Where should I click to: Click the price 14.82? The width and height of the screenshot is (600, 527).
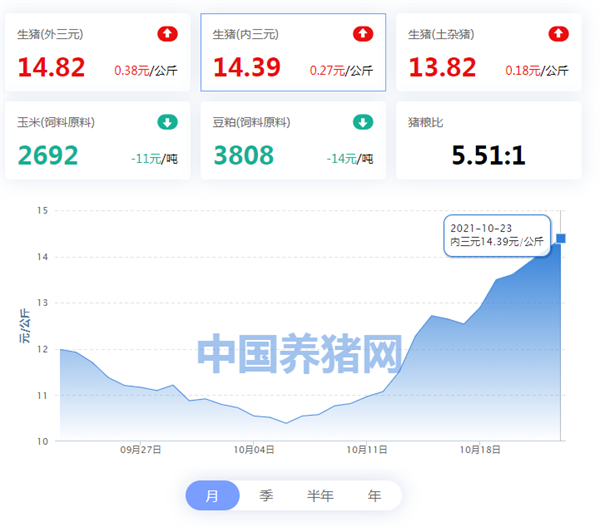pos(51,67)
